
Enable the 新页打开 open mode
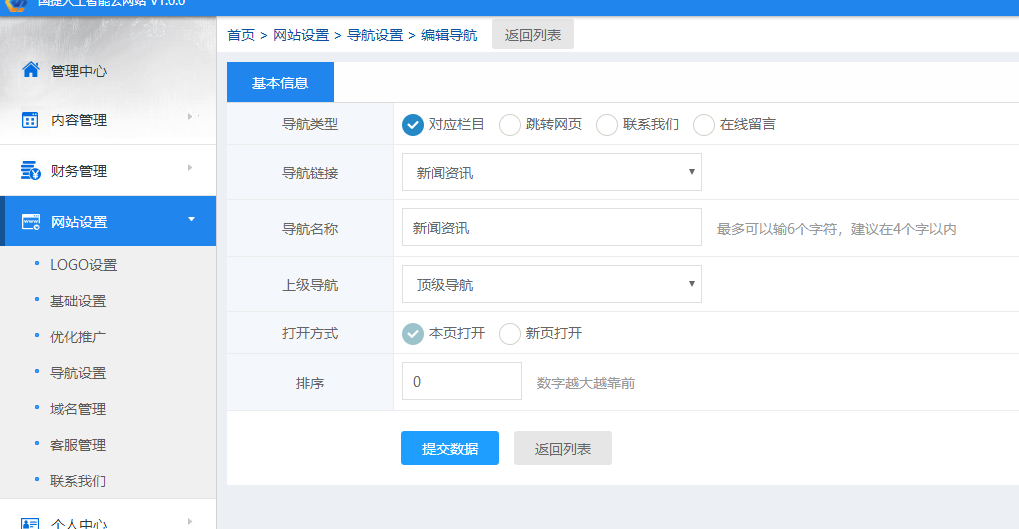510,334
